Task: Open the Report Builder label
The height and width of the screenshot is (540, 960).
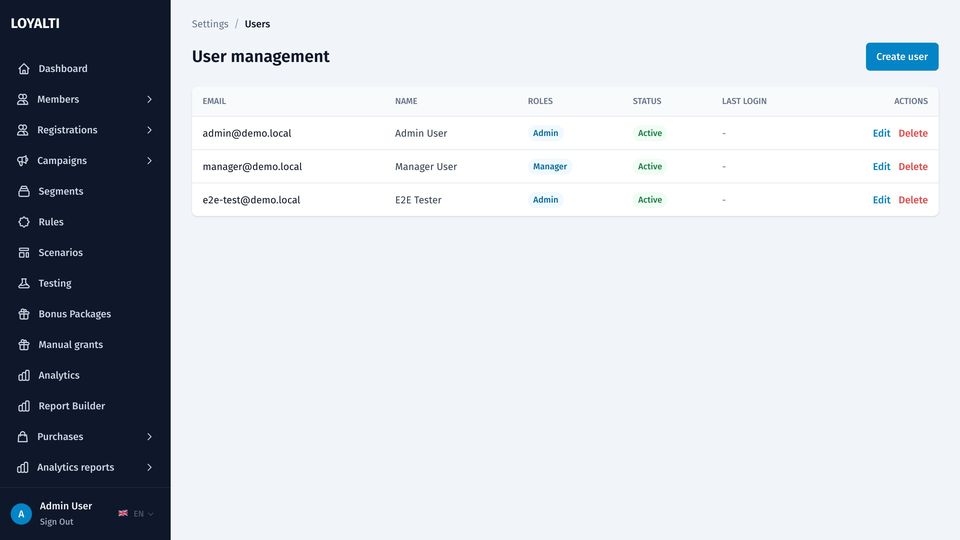Action: coord(72,406)
